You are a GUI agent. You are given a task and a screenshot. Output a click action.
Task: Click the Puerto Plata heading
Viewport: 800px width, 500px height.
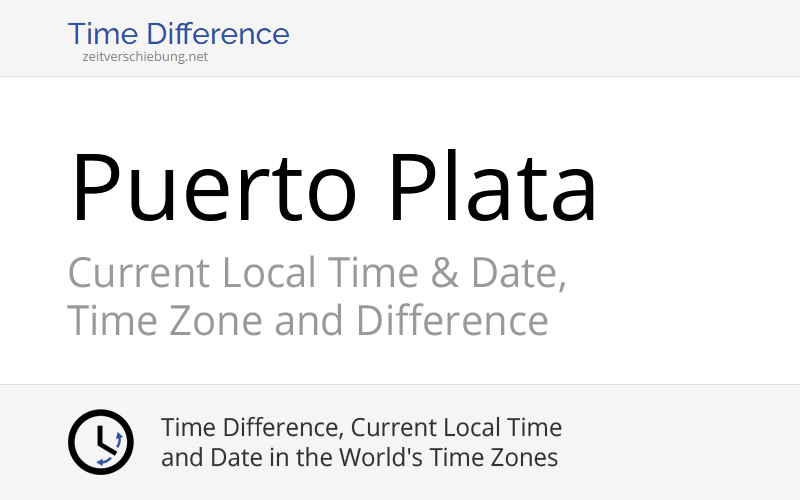(x=333, y=188)
